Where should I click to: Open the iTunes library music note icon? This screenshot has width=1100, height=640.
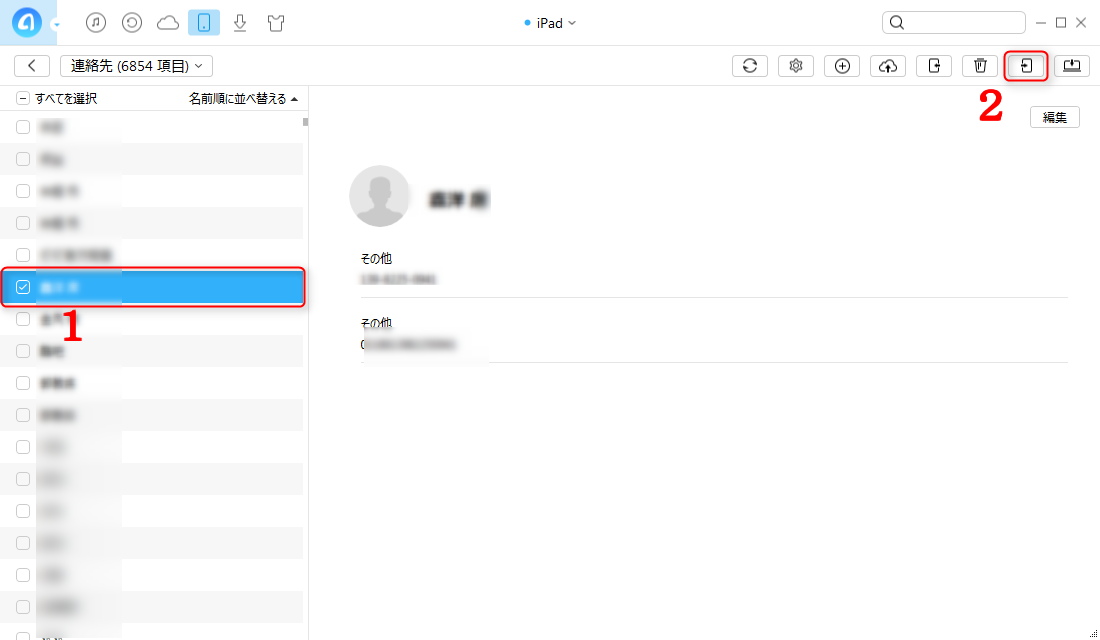(96, 22)
